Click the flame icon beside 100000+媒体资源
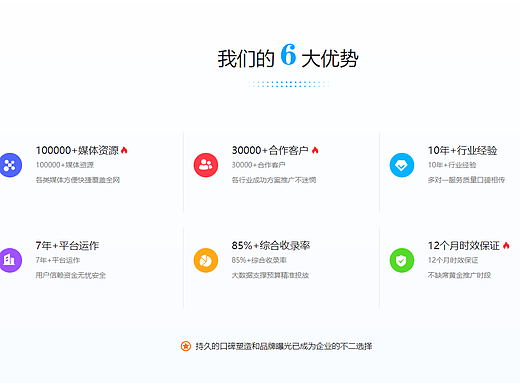 (x=124, y=150)
